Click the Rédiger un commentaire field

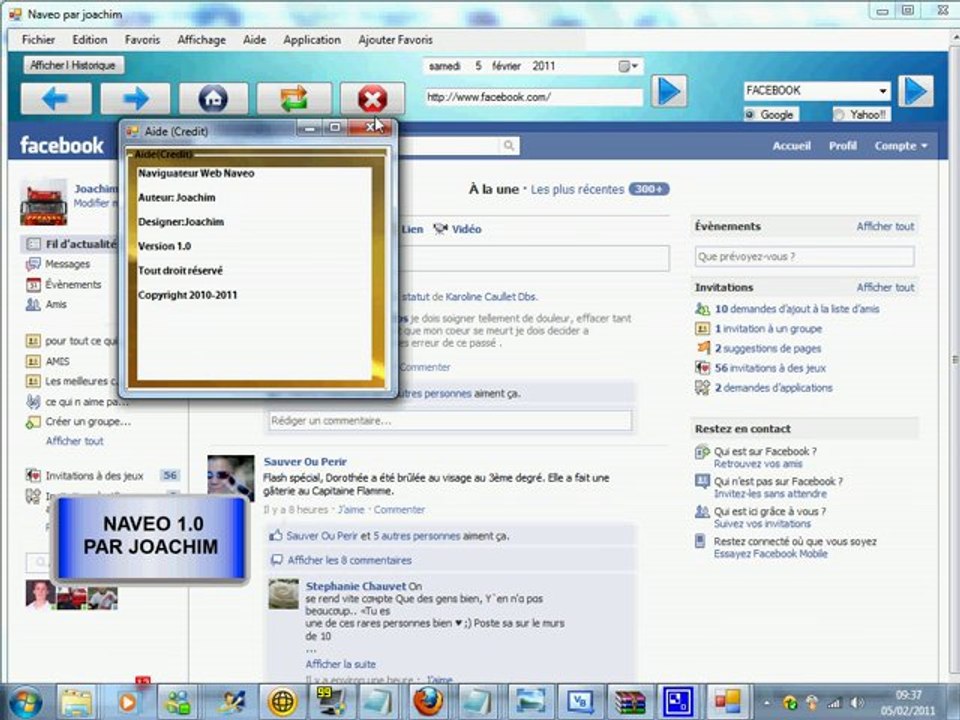(x=450, y=421)
